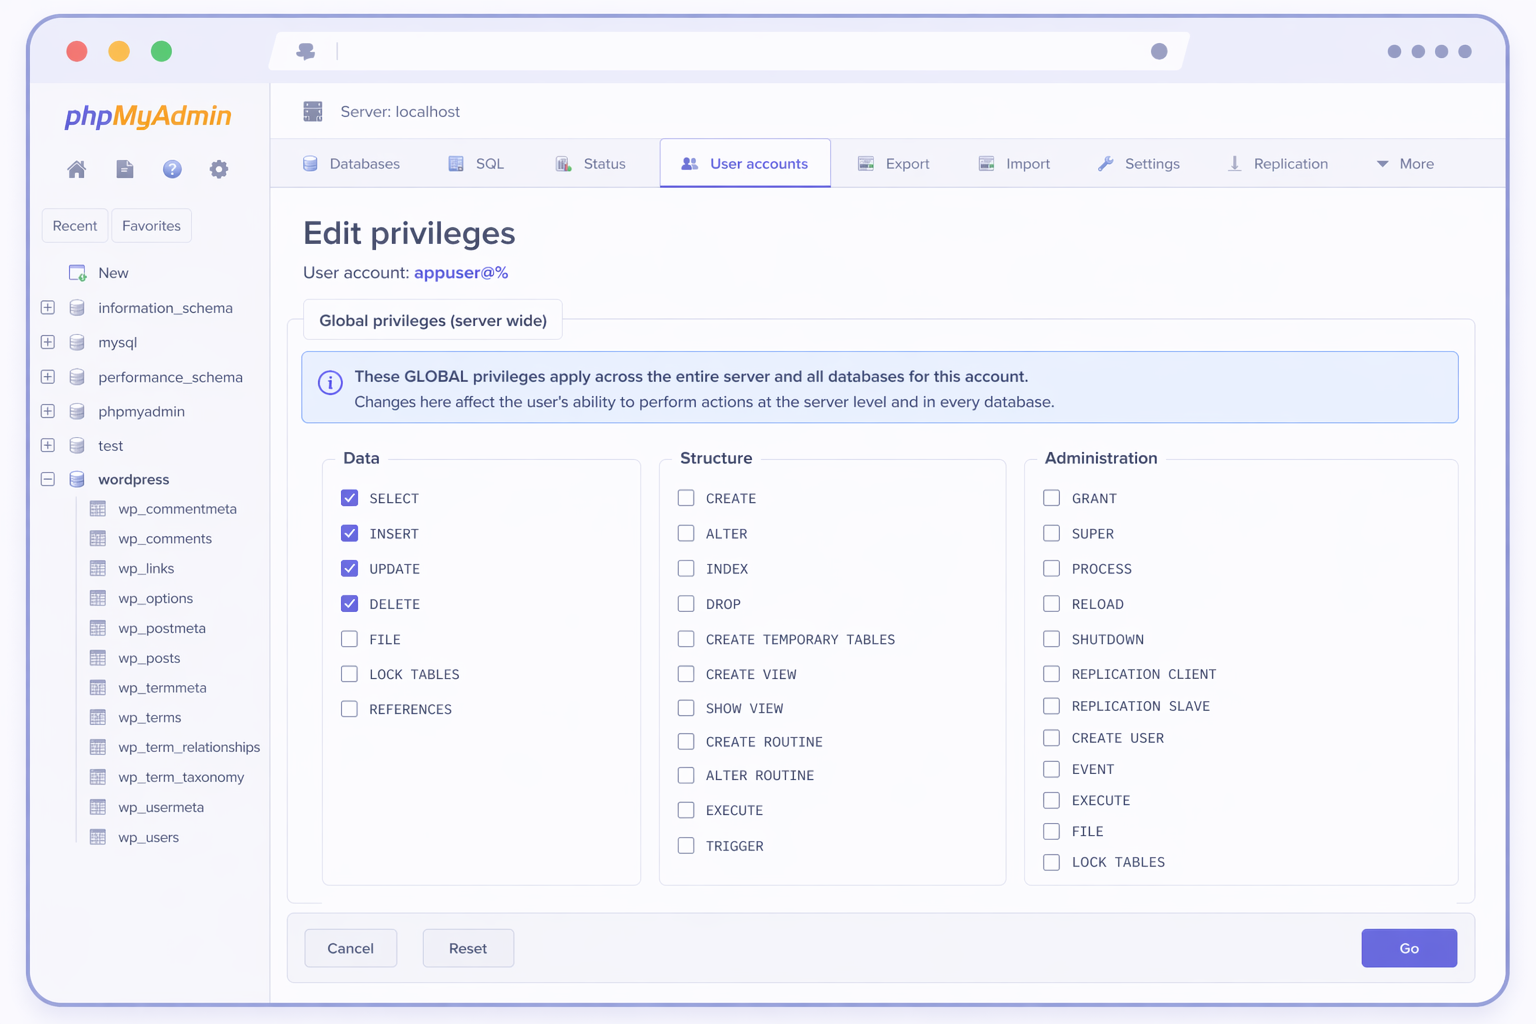
Task: Open the appuser@% account link
Action: (461, 272)
